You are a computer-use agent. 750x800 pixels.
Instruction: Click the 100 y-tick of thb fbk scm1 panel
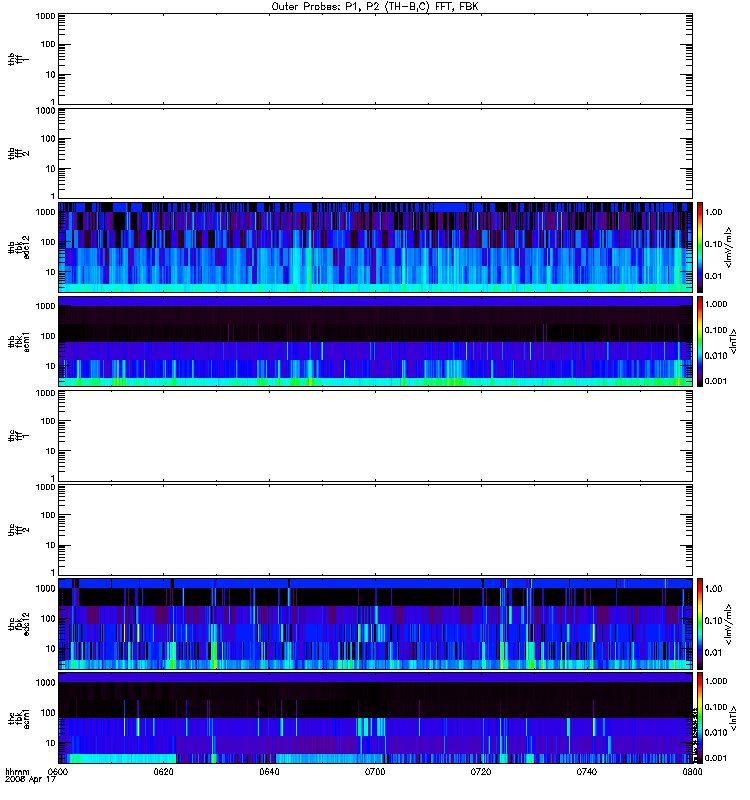pyautogui.click(x=48, y=336)
